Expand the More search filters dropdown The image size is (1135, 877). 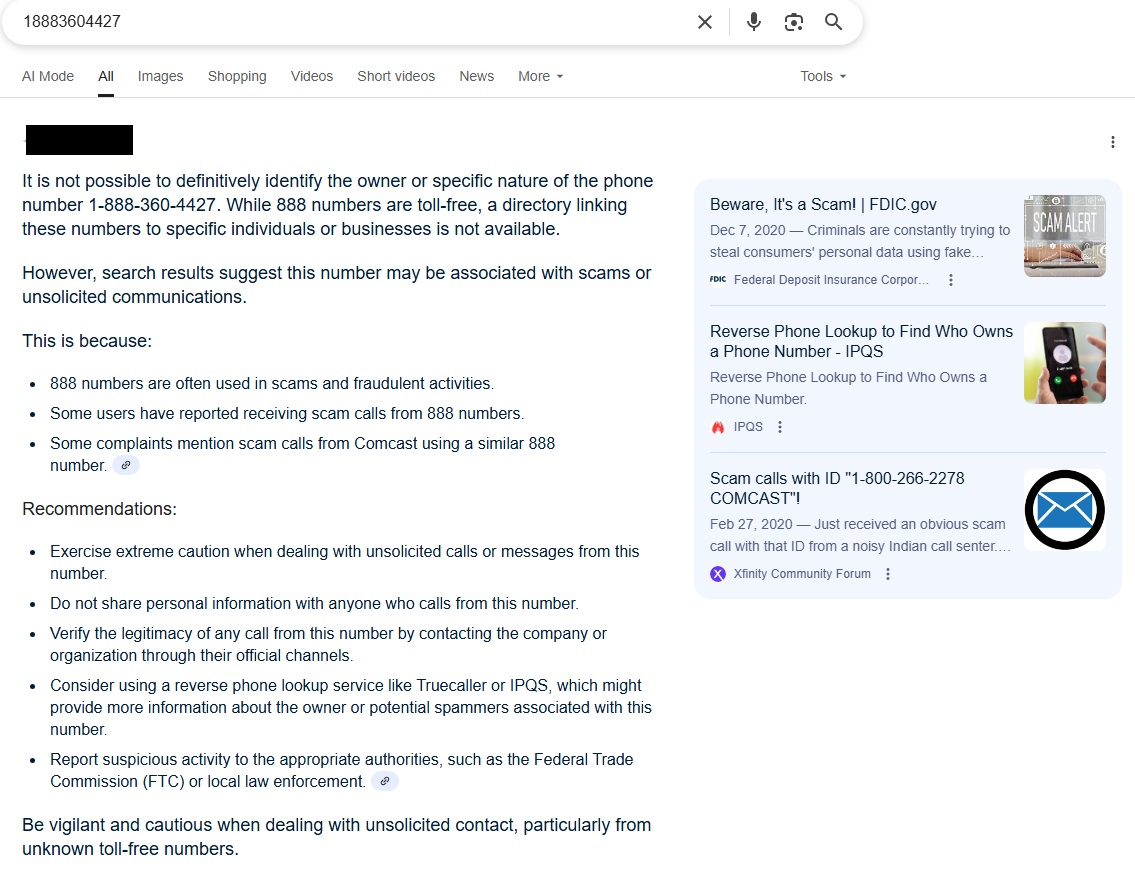[540, 76]
